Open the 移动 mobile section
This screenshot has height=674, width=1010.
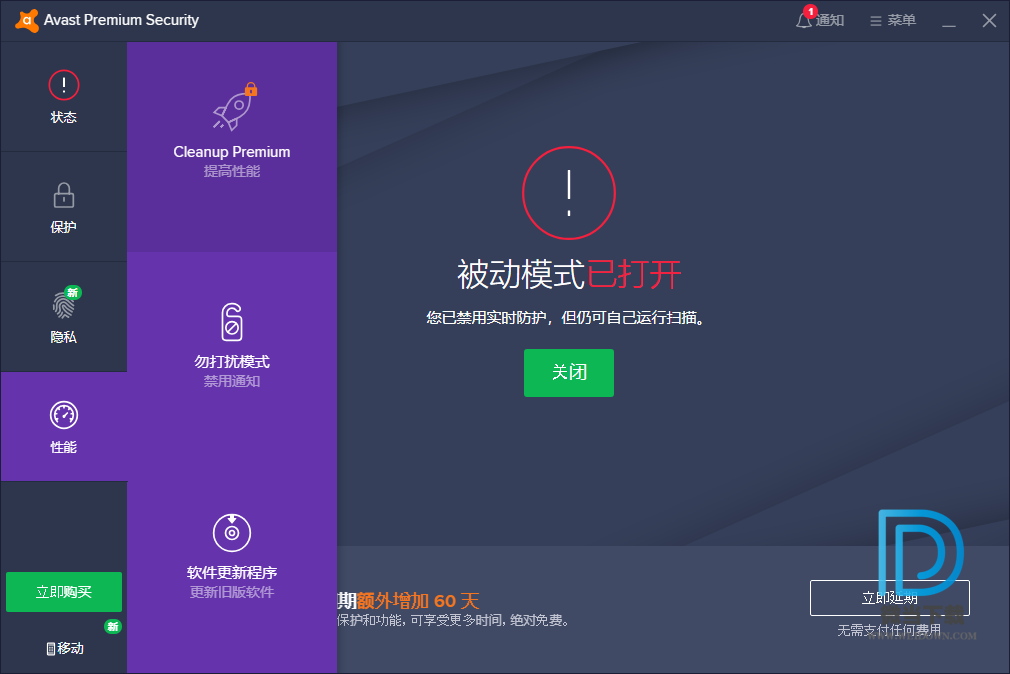[64, 648]
